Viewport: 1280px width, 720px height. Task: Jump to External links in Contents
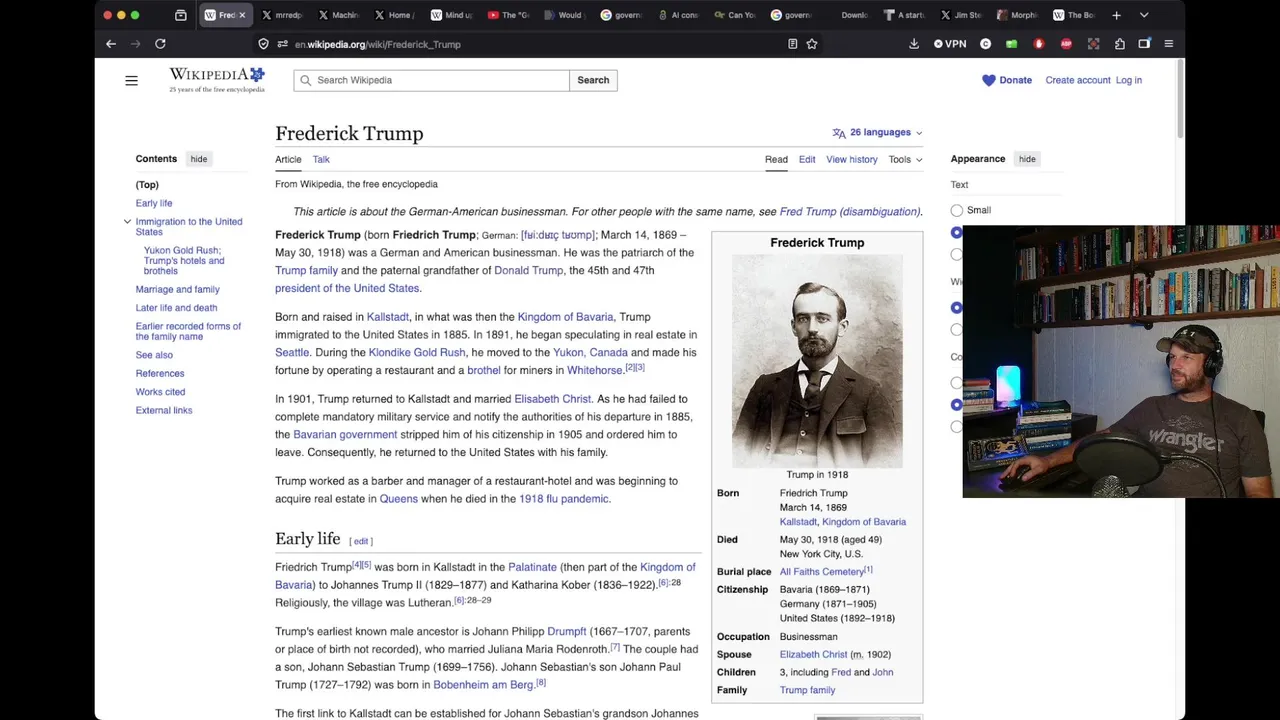click(x=164, y=410)
